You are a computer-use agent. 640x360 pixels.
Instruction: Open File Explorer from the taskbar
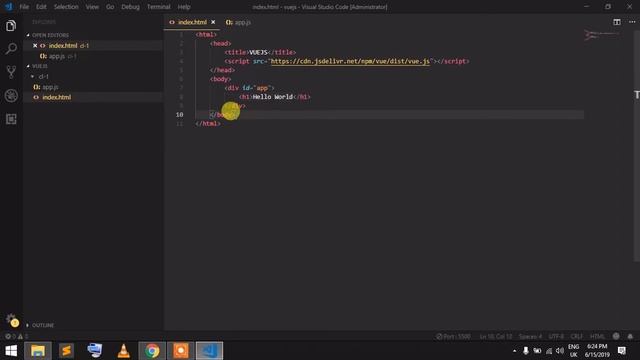point(38,351)
